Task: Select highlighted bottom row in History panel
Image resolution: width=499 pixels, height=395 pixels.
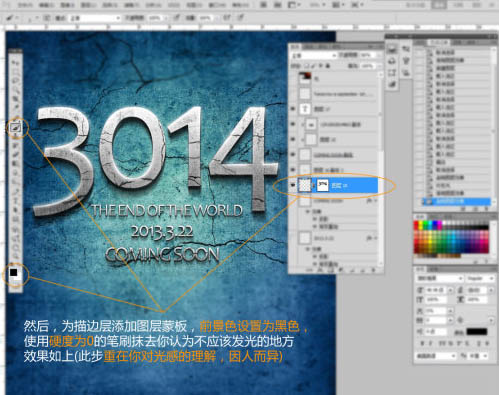Action: (456, 201)
